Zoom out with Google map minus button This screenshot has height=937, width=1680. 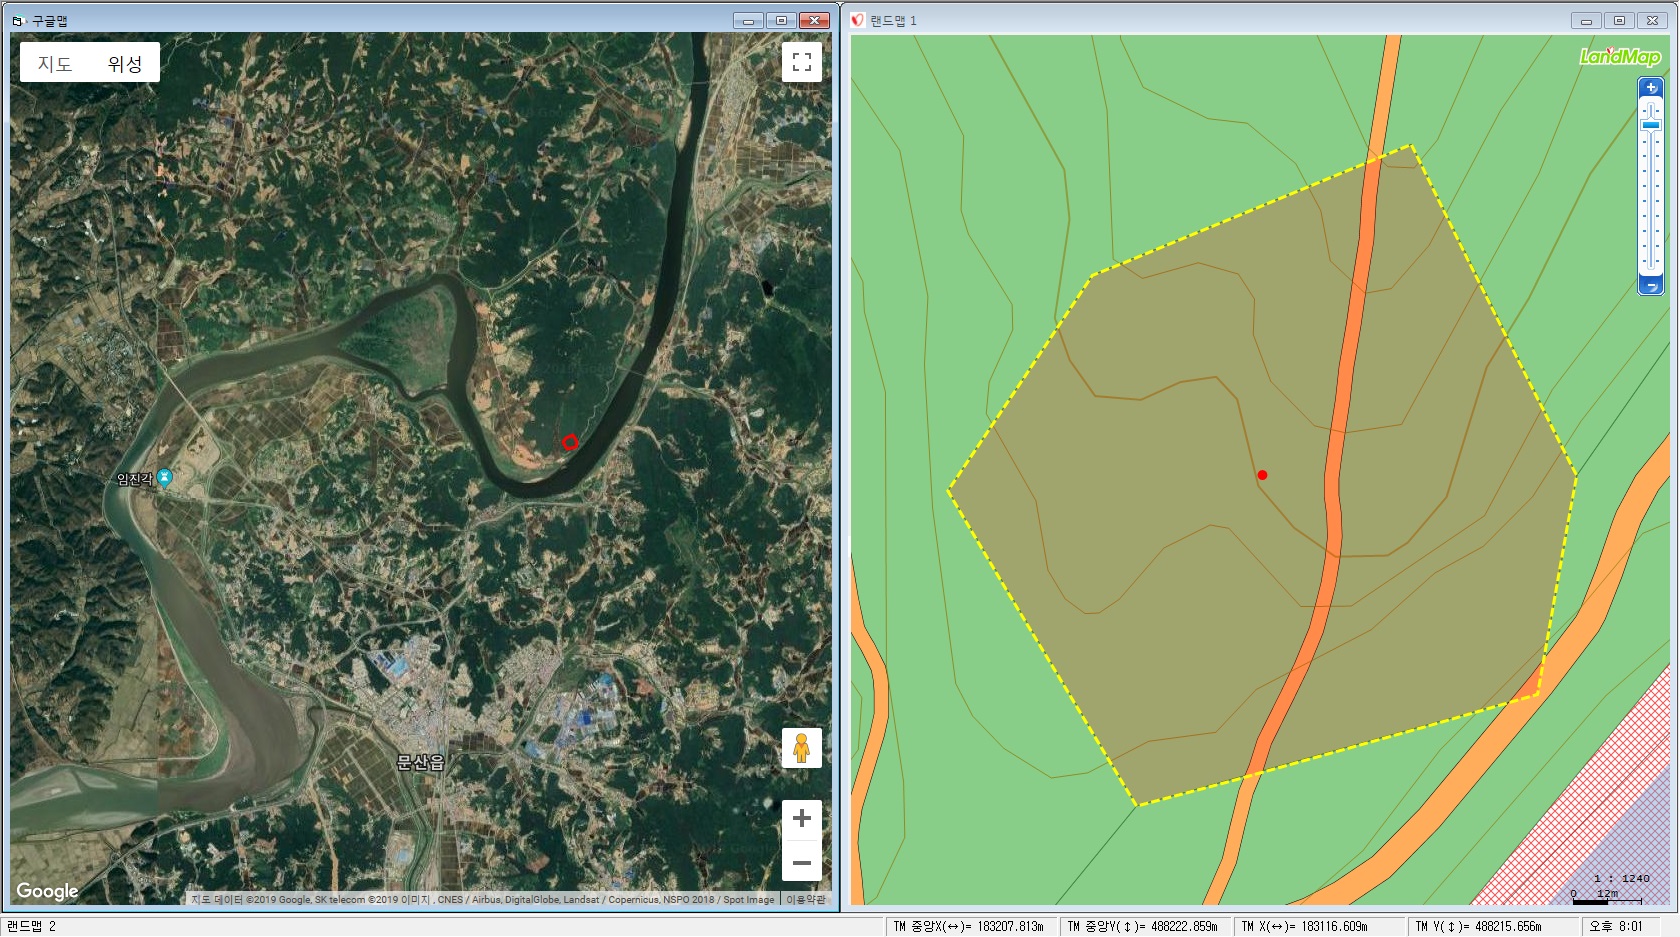(x=802, y=862)
